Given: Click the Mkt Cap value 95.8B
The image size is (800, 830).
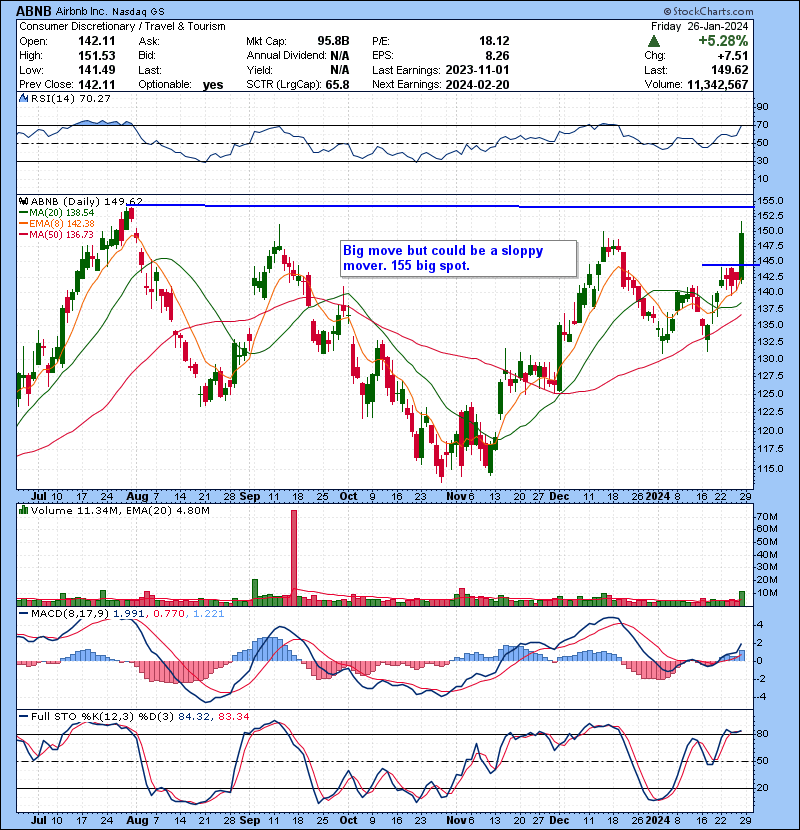Looking at the screenshot, I should (334, 41).
